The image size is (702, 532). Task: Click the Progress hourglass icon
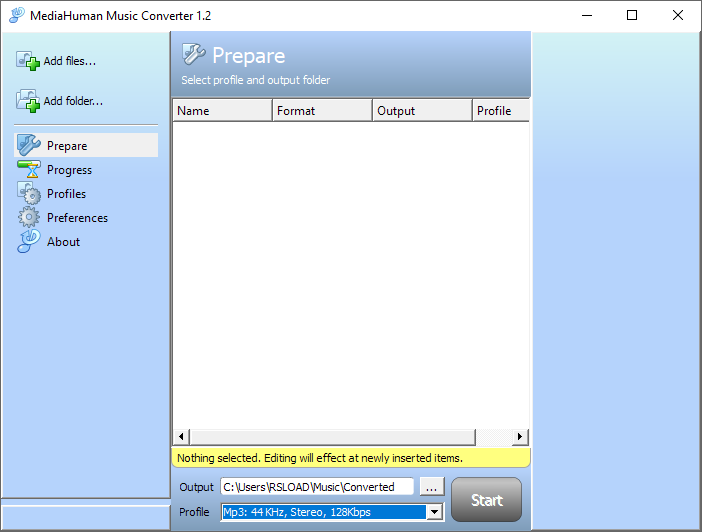point(29,169)
